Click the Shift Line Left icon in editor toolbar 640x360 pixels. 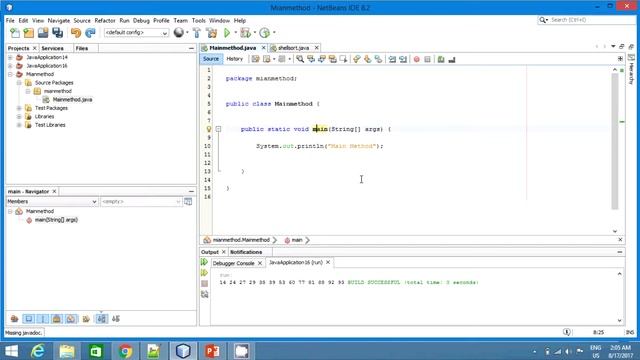392,59
